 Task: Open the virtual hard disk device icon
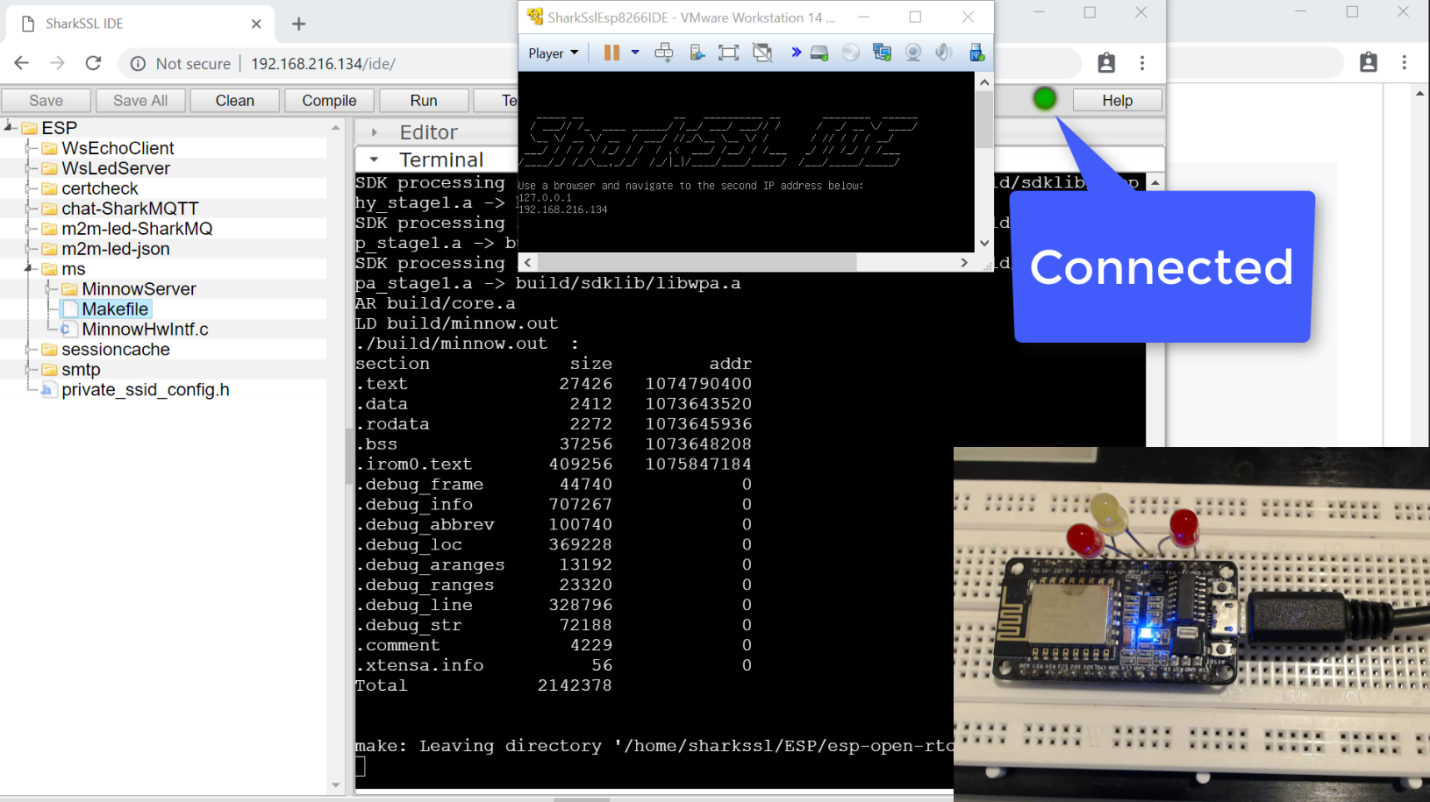[x=819, y=51]
